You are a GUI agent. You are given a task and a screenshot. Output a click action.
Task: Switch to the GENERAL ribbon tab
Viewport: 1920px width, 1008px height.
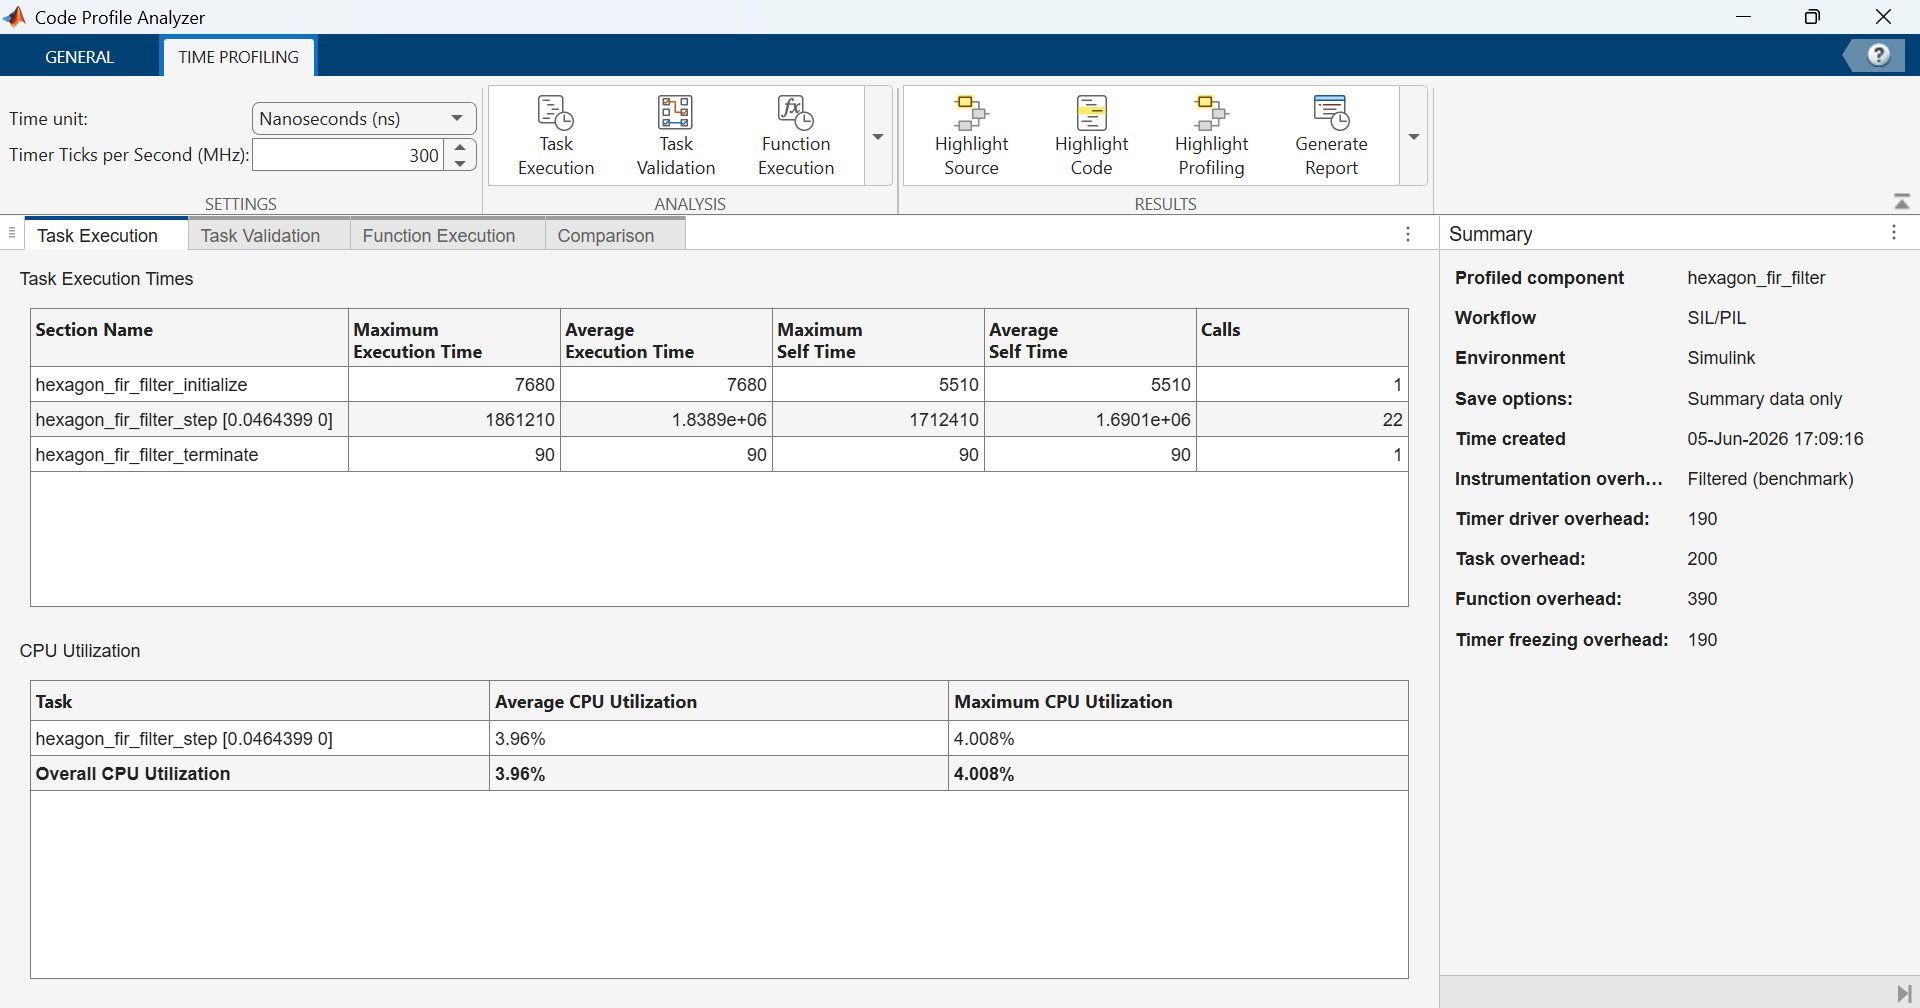80,57
